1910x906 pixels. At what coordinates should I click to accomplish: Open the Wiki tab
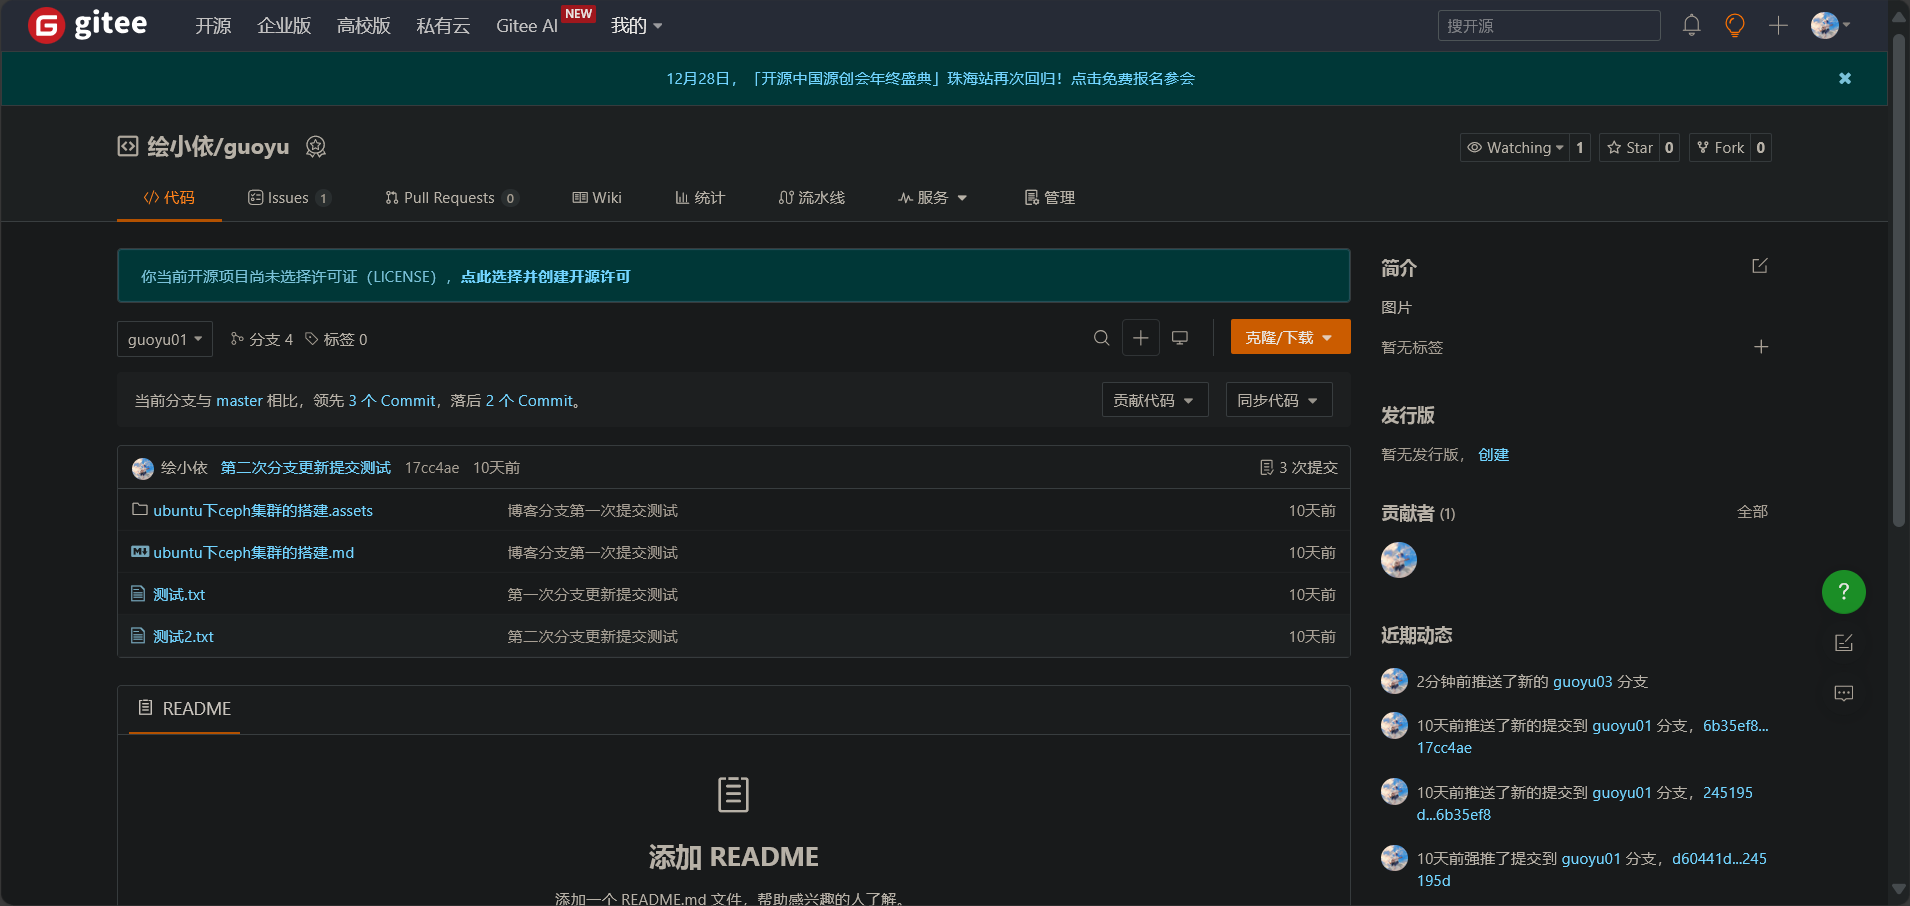tap(597, 198)
